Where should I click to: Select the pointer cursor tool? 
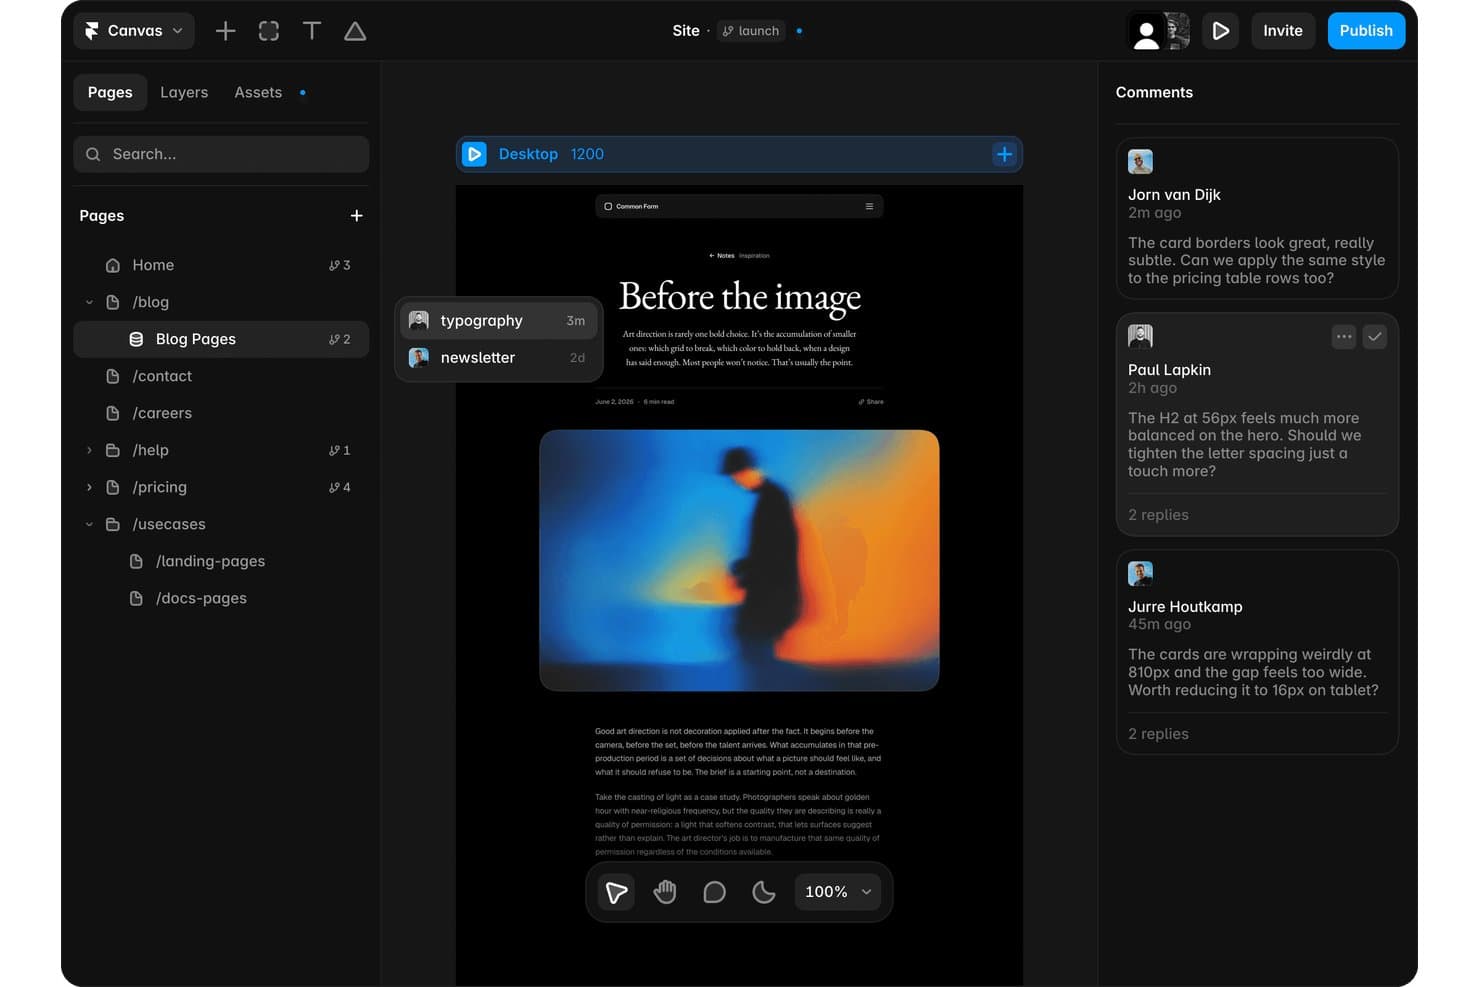pyautogui.click(x=616, y=892)
